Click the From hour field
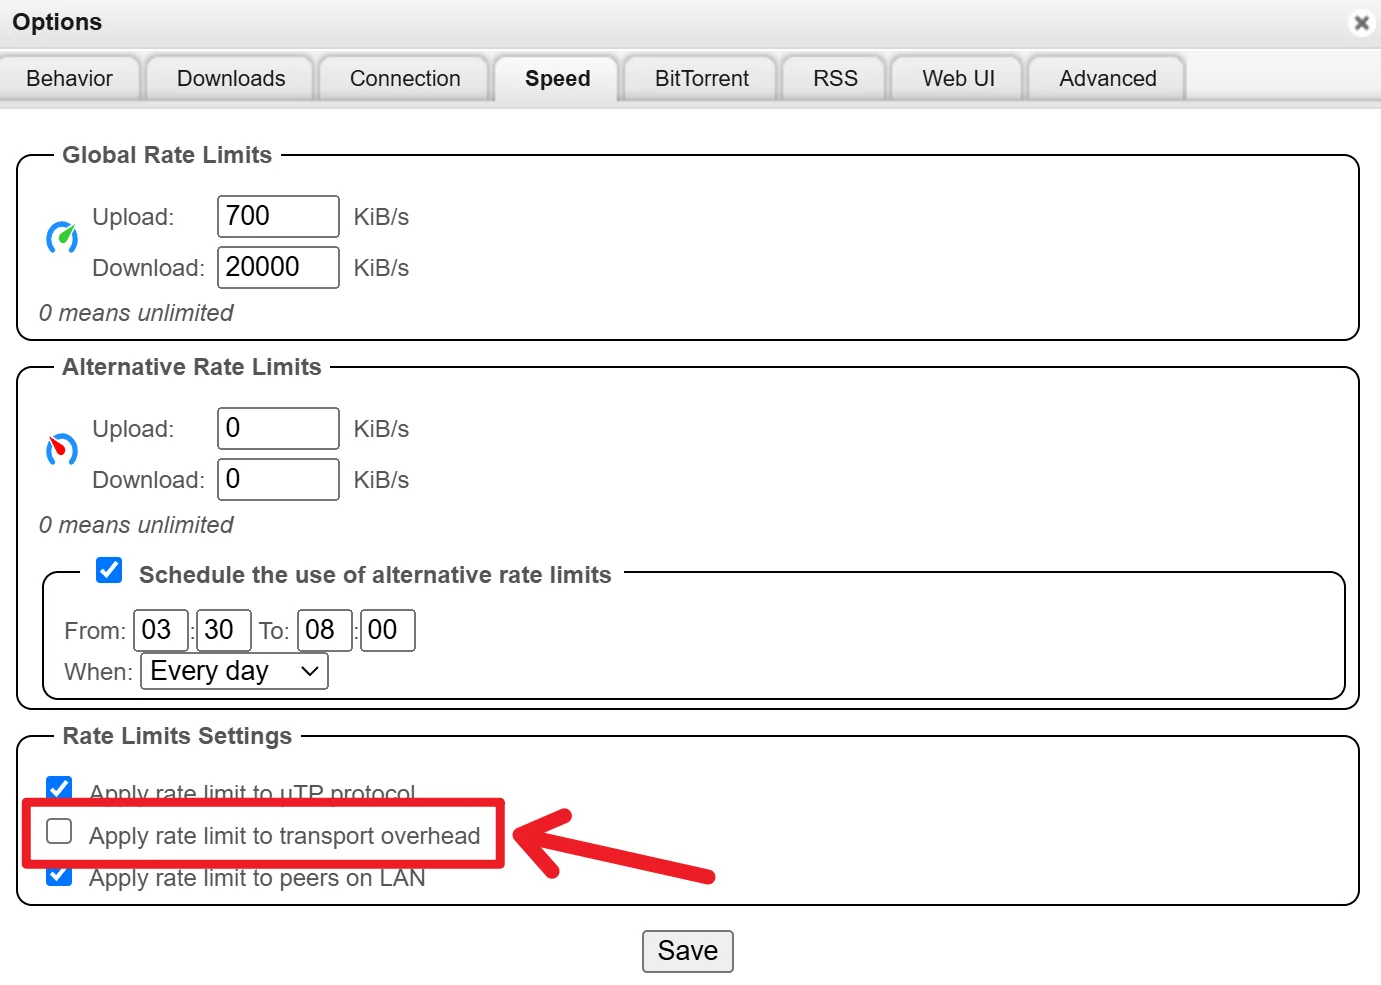This screenshot has height=985, width=1381. [x=161, y=630]
